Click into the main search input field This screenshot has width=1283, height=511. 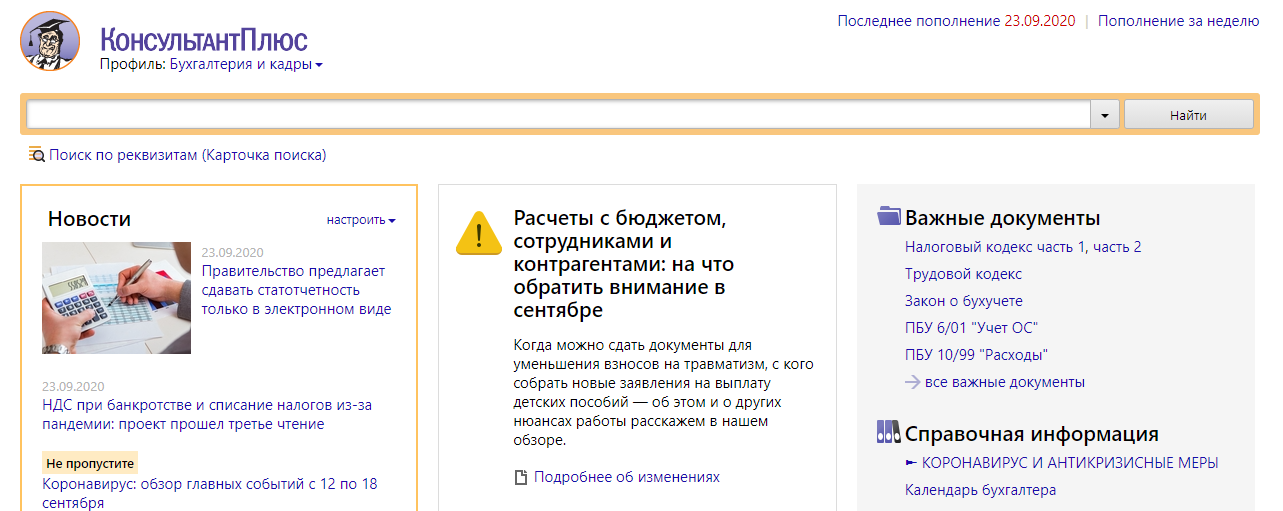tap(557, 115)
